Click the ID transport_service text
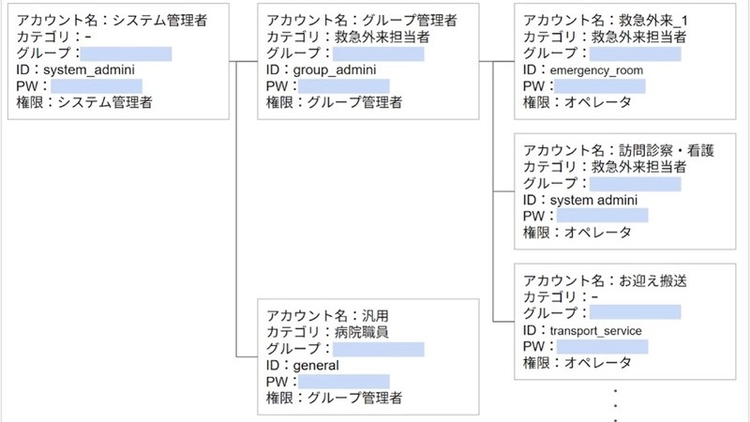The width and height of the screenshot is (750, 422). pyautogui.click(x=595, y=330)
